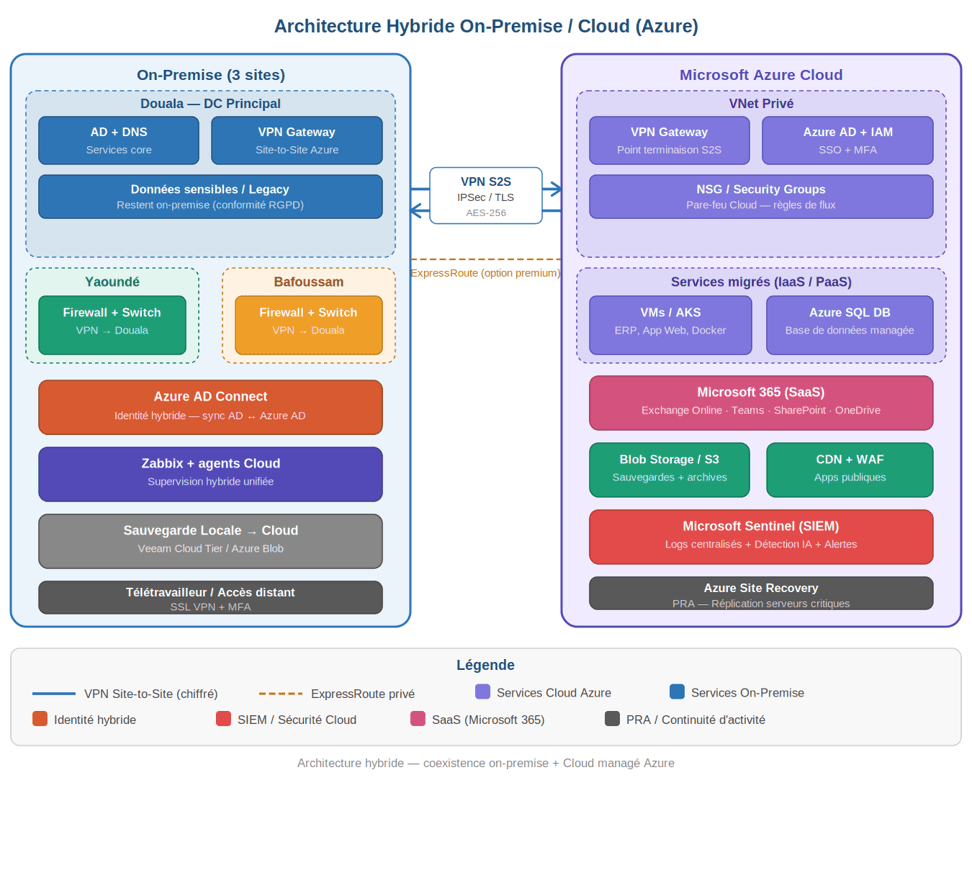Viewport: 972px width, 886px height.
Task: Click the AD + DNS services core box
Action: 118,140
